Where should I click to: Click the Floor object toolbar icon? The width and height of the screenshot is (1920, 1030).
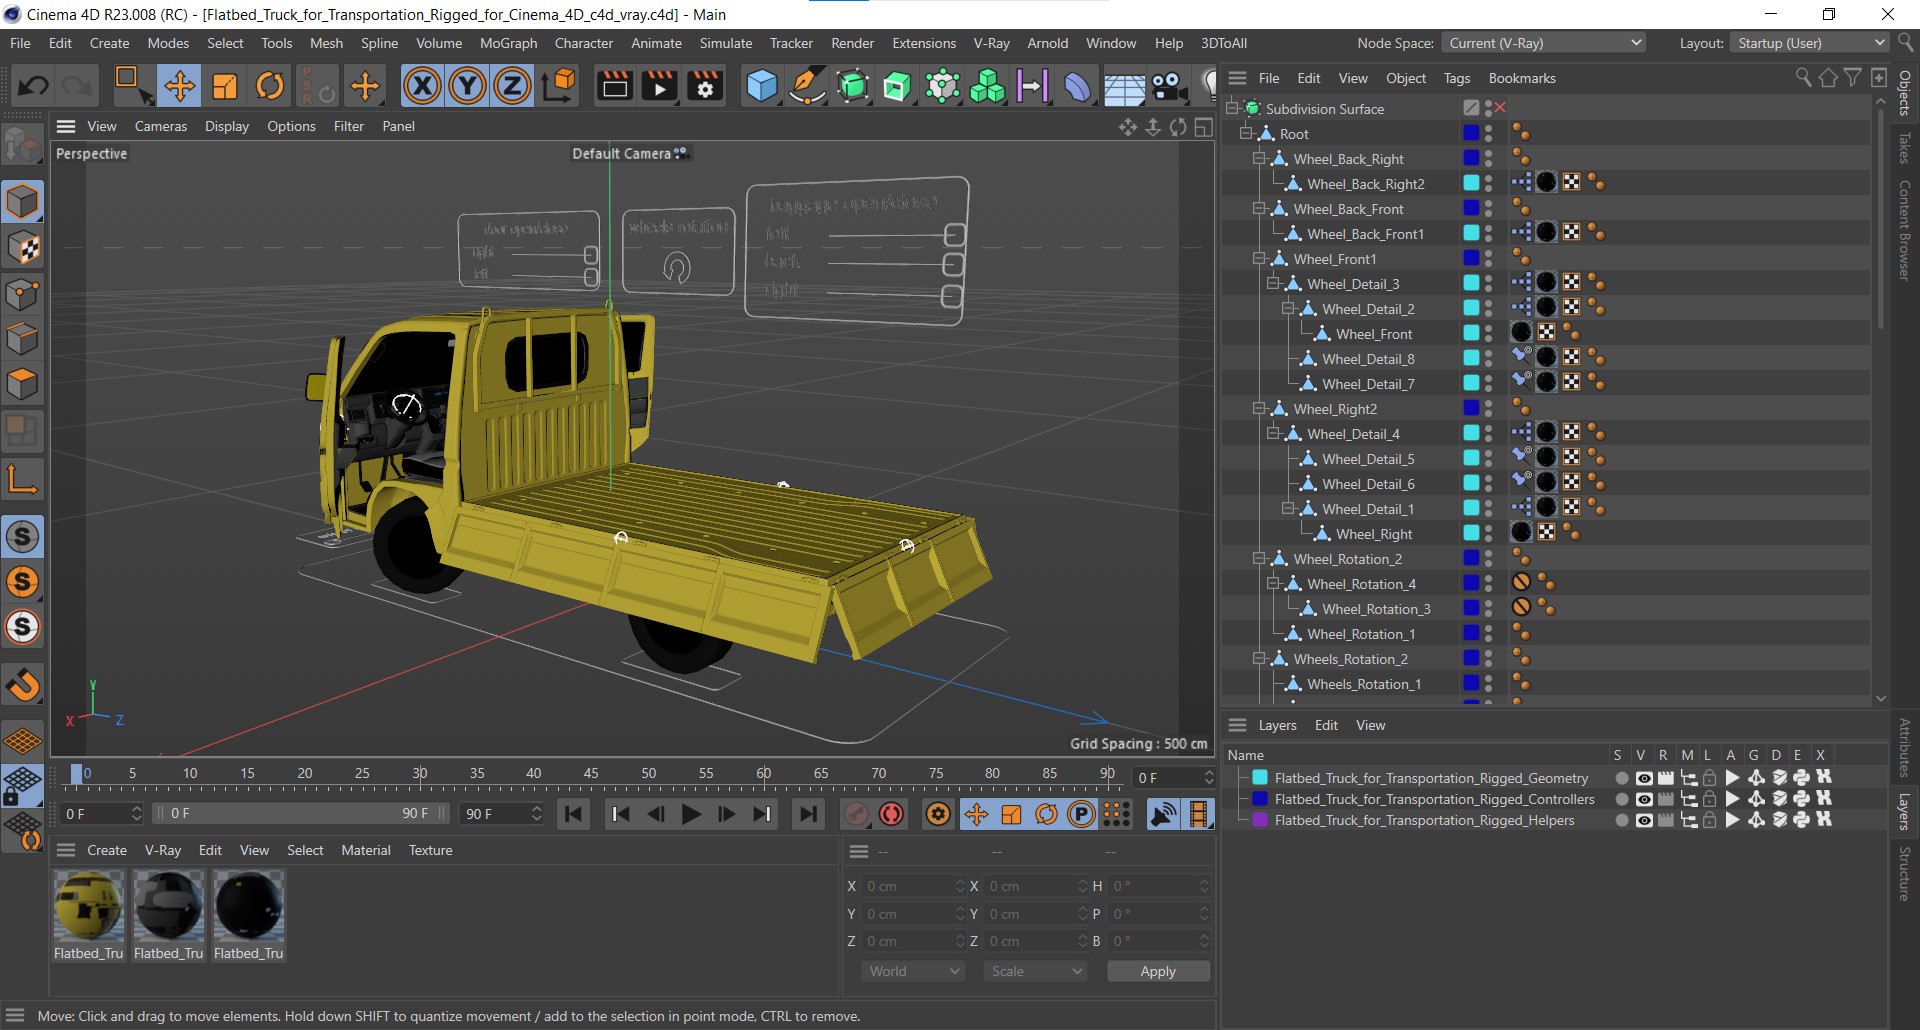(x=1124, y=86)
